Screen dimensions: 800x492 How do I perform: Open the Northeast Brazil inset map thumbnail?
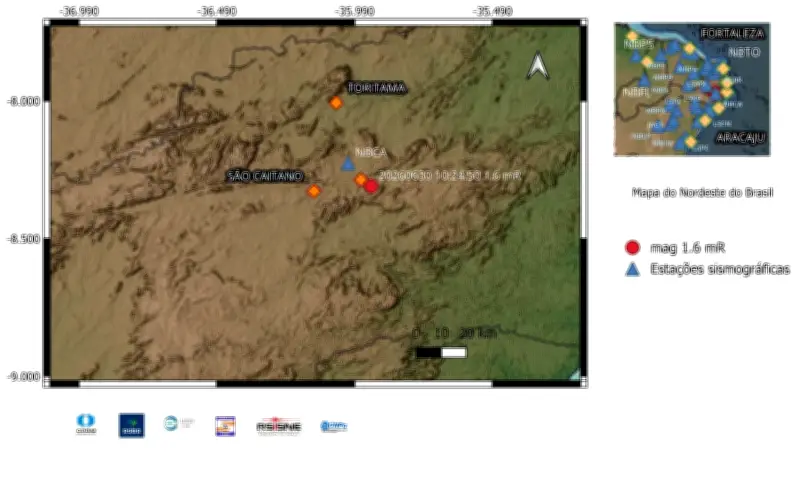tap(692, 89)
